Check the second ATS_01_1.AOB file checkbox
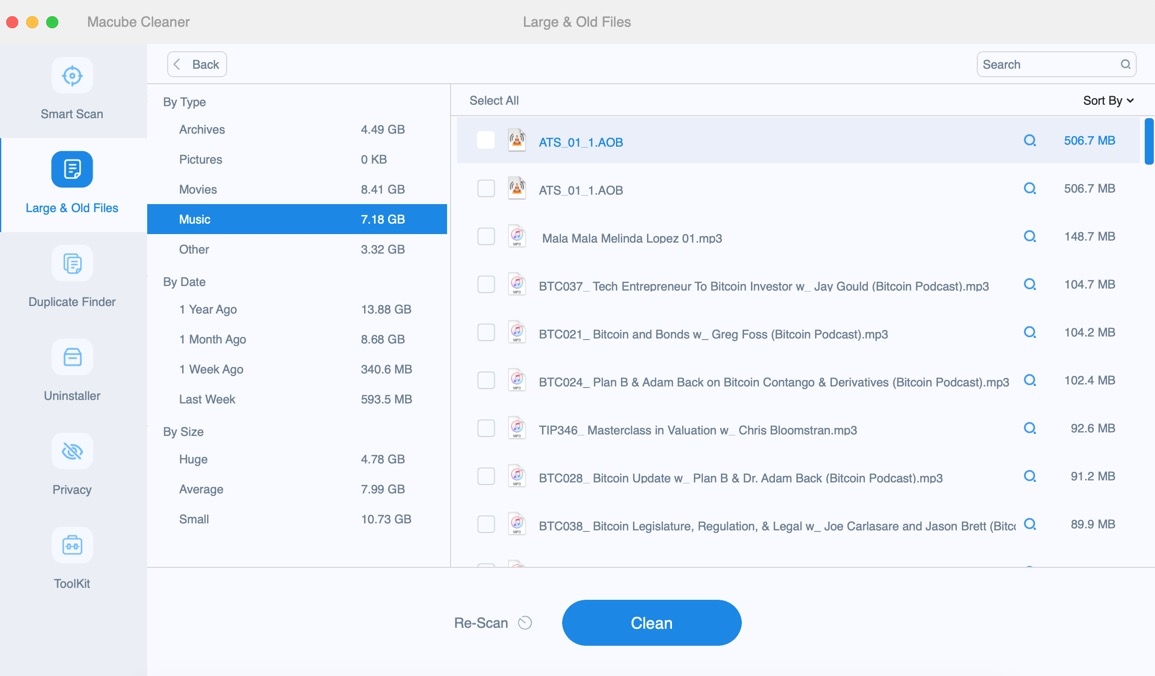Image resolution: width=1155 pixels, height=676 pixels. pyautogui.click(x=485, y=189)
